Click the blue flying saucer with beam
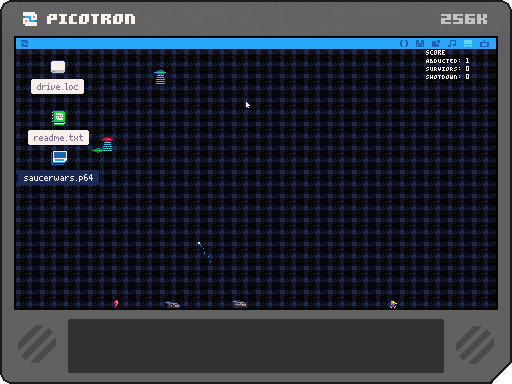 [x=160, y=77]
